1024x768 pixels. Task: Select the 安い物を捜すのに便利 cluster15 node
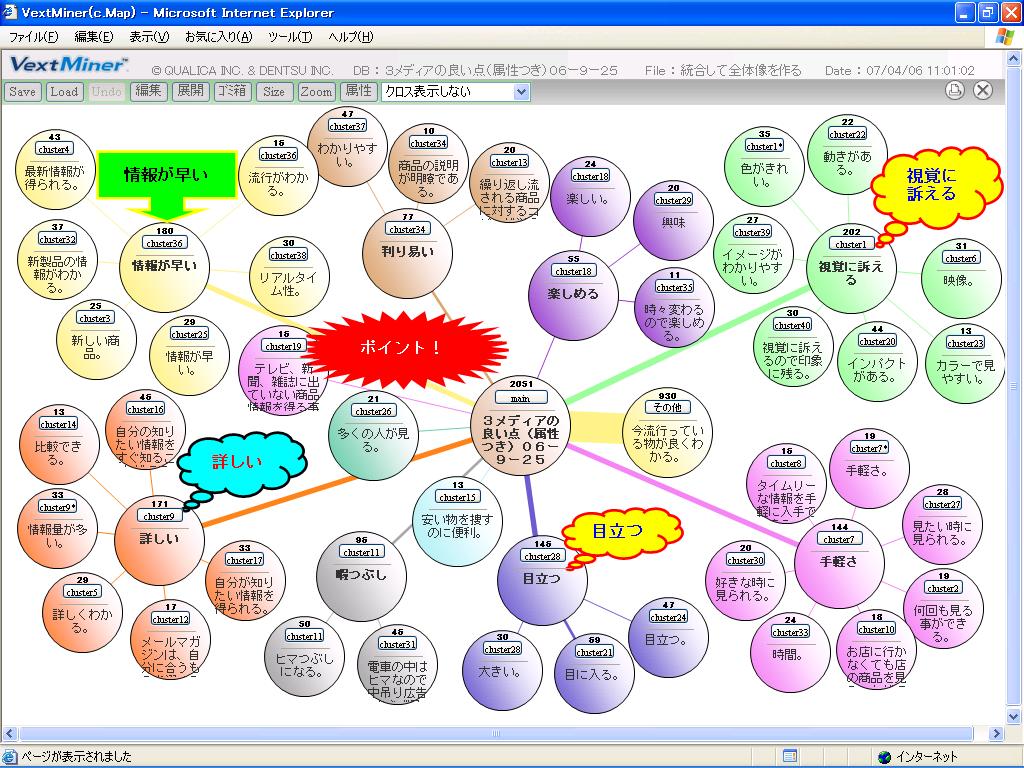(457, 521)
